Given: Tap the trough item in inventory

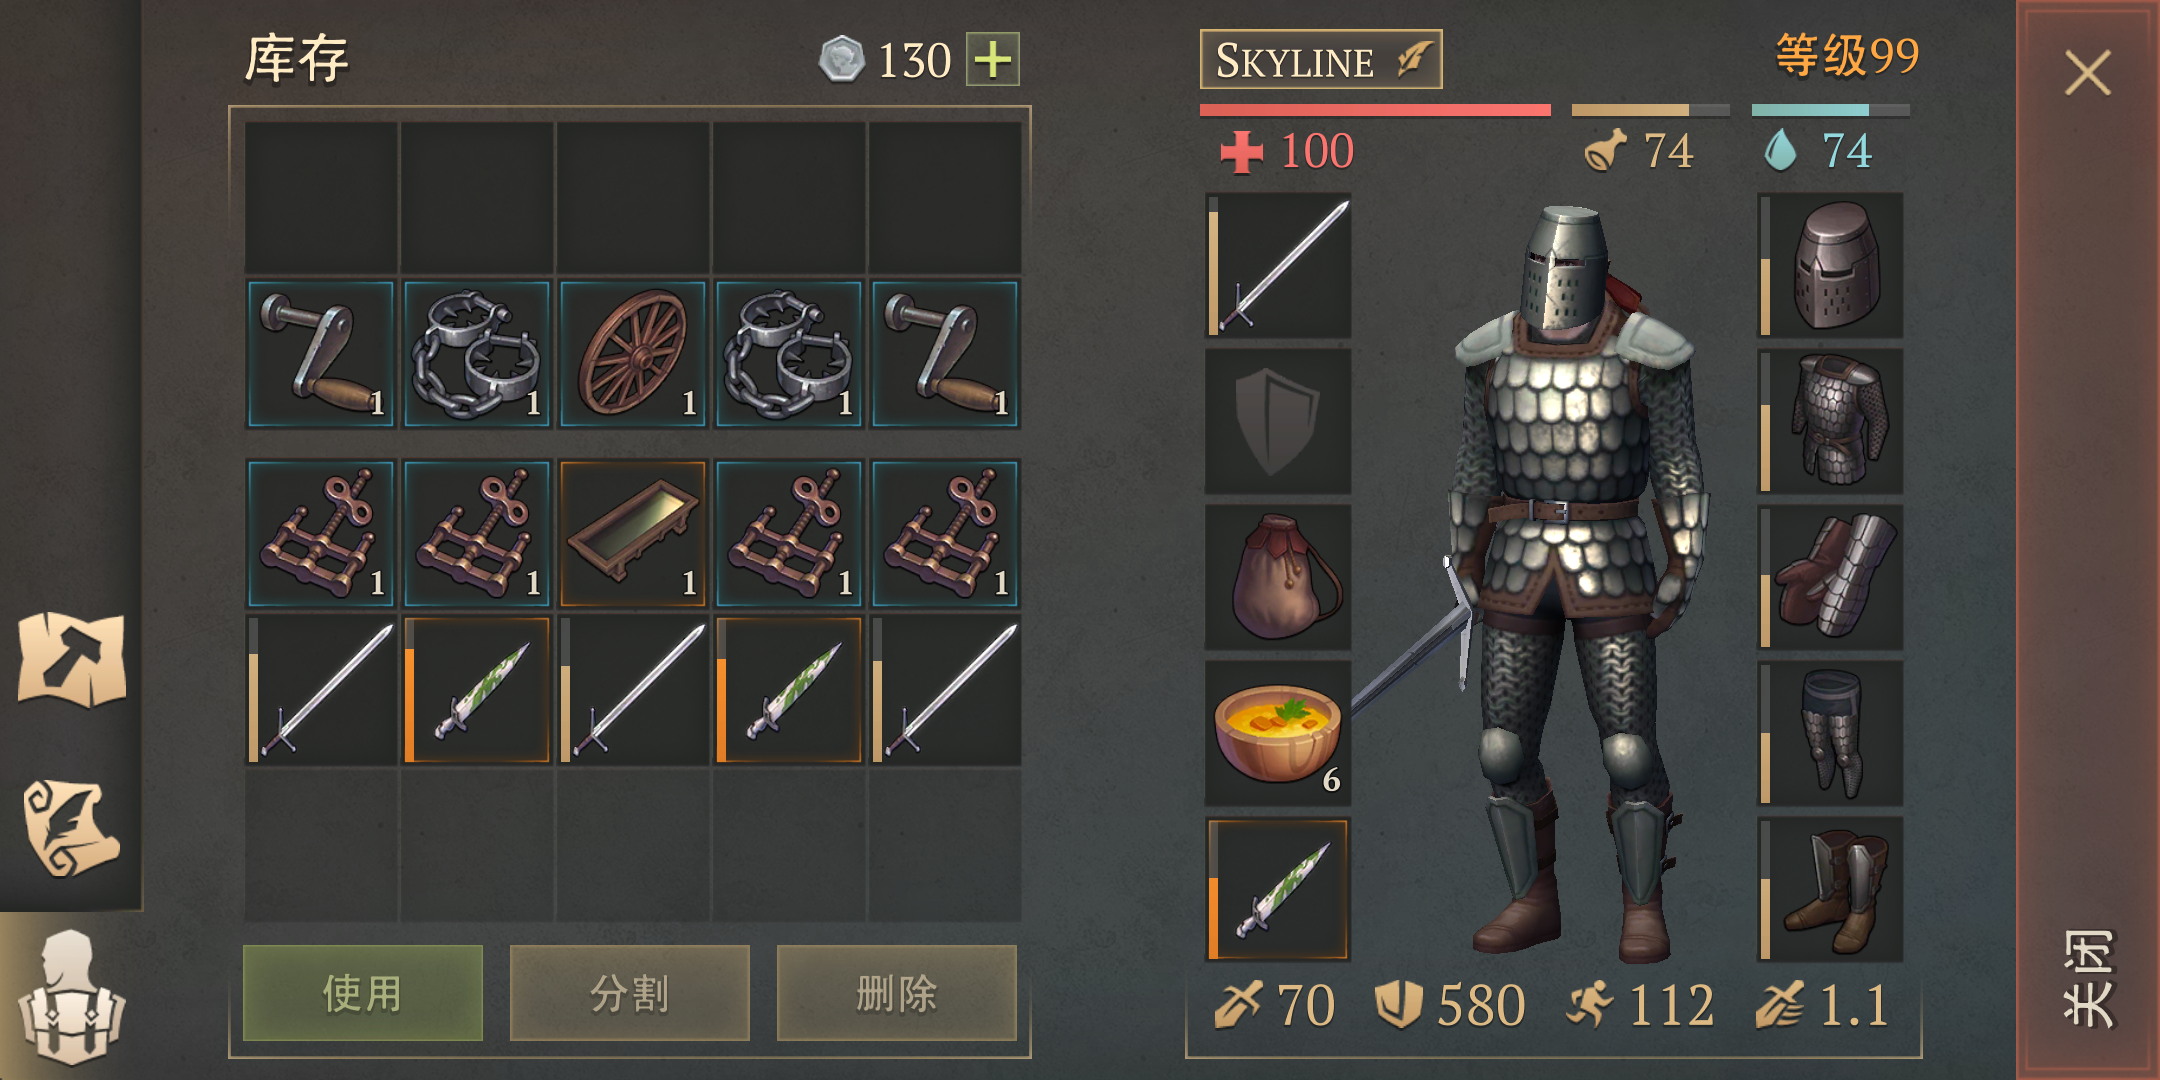Looking at the screenshot, I should (633, 533).
